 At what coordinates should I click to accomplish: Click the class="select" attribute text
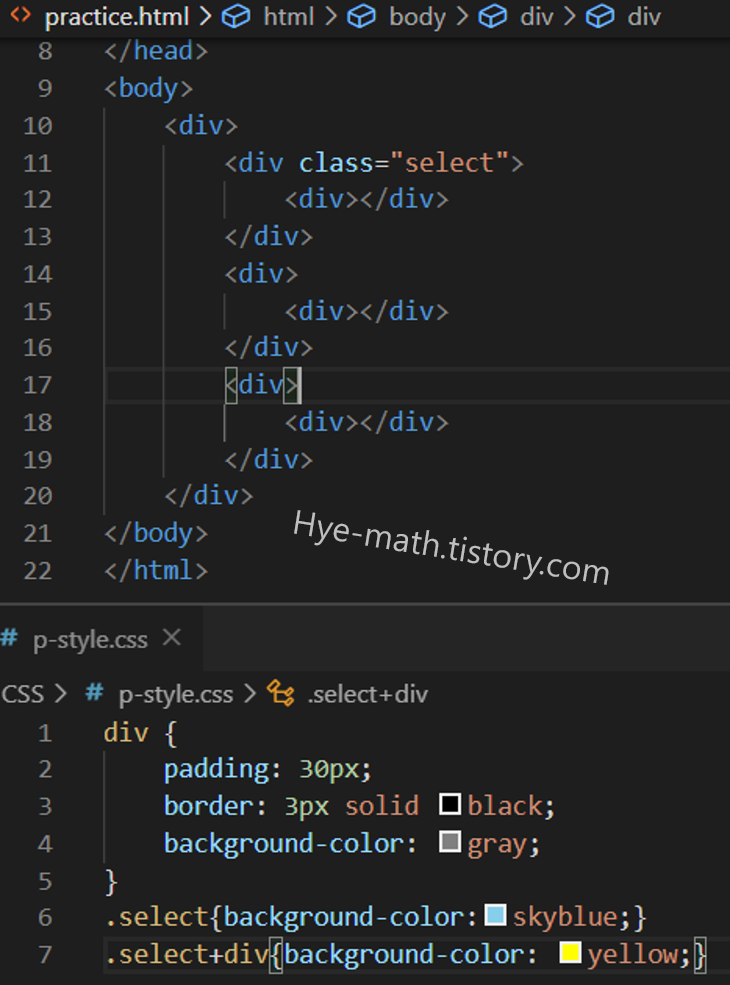403,163
